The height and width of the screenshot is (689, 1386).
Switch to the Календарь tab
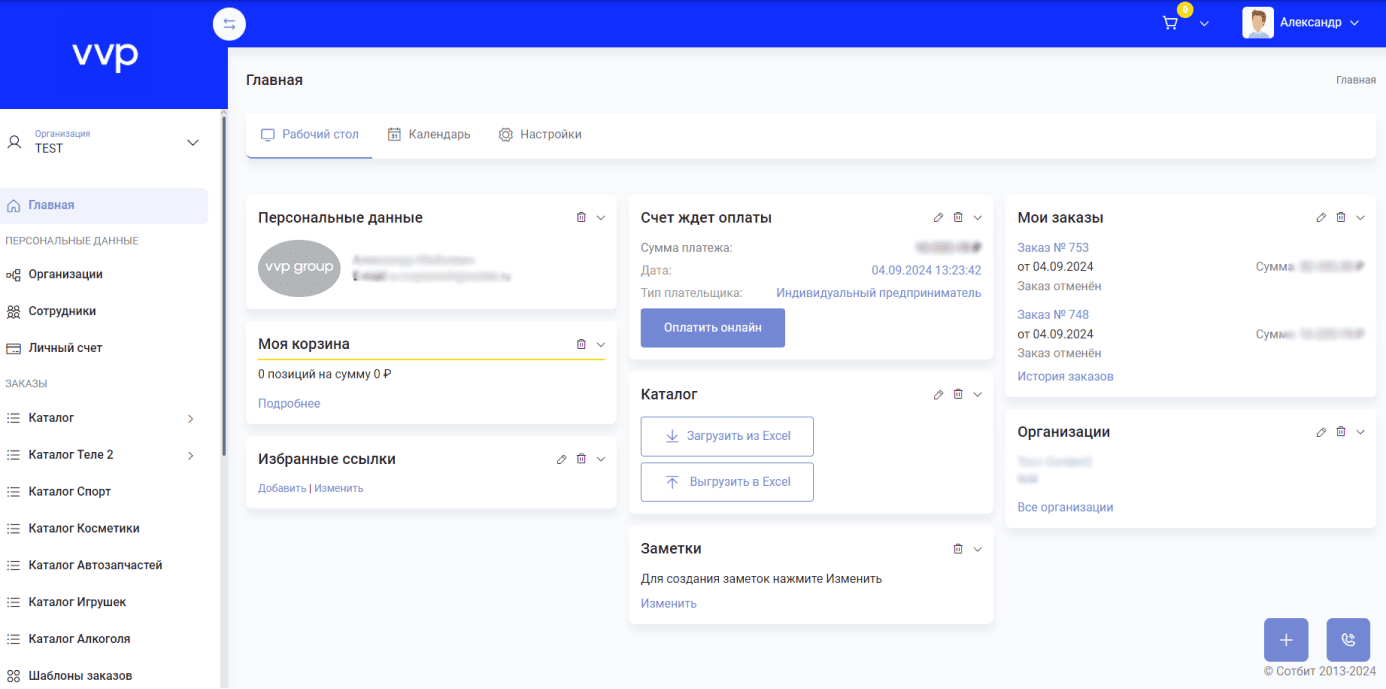[429, 134]
